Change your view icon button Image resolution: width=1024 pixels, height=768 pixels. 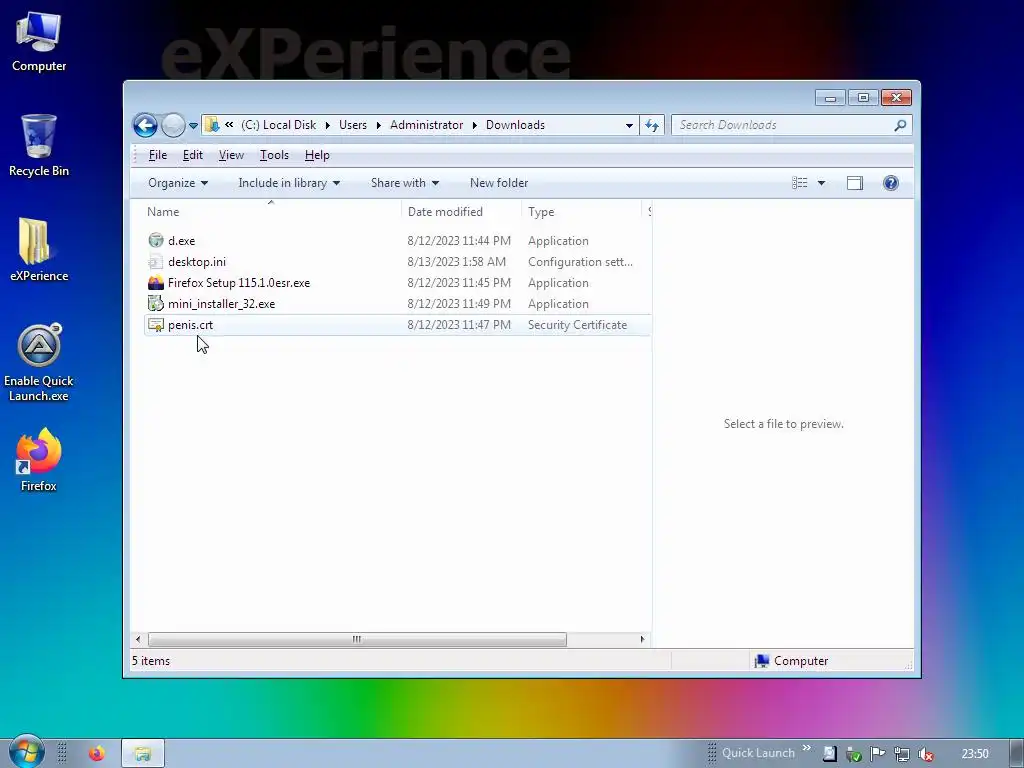pyautogui.click(x=800, y=183)
